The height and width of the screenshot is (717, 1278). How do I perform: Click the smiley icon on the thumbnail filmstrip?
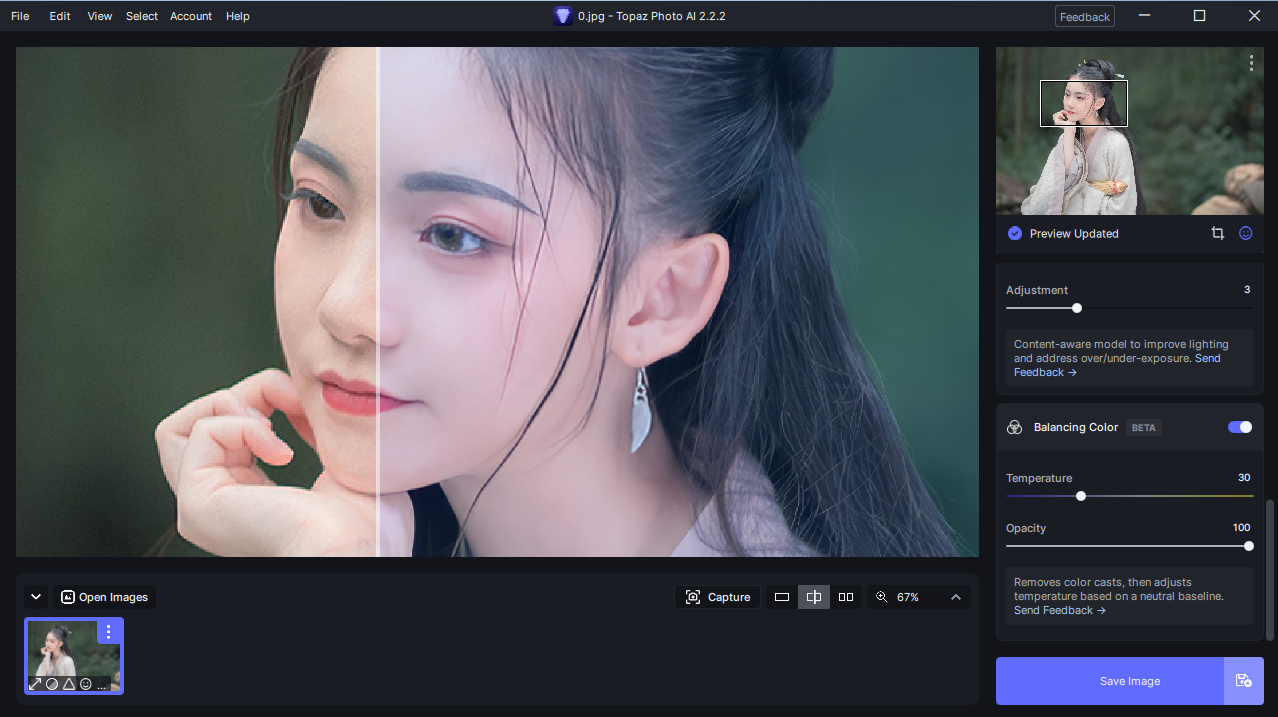pos(87,684)
